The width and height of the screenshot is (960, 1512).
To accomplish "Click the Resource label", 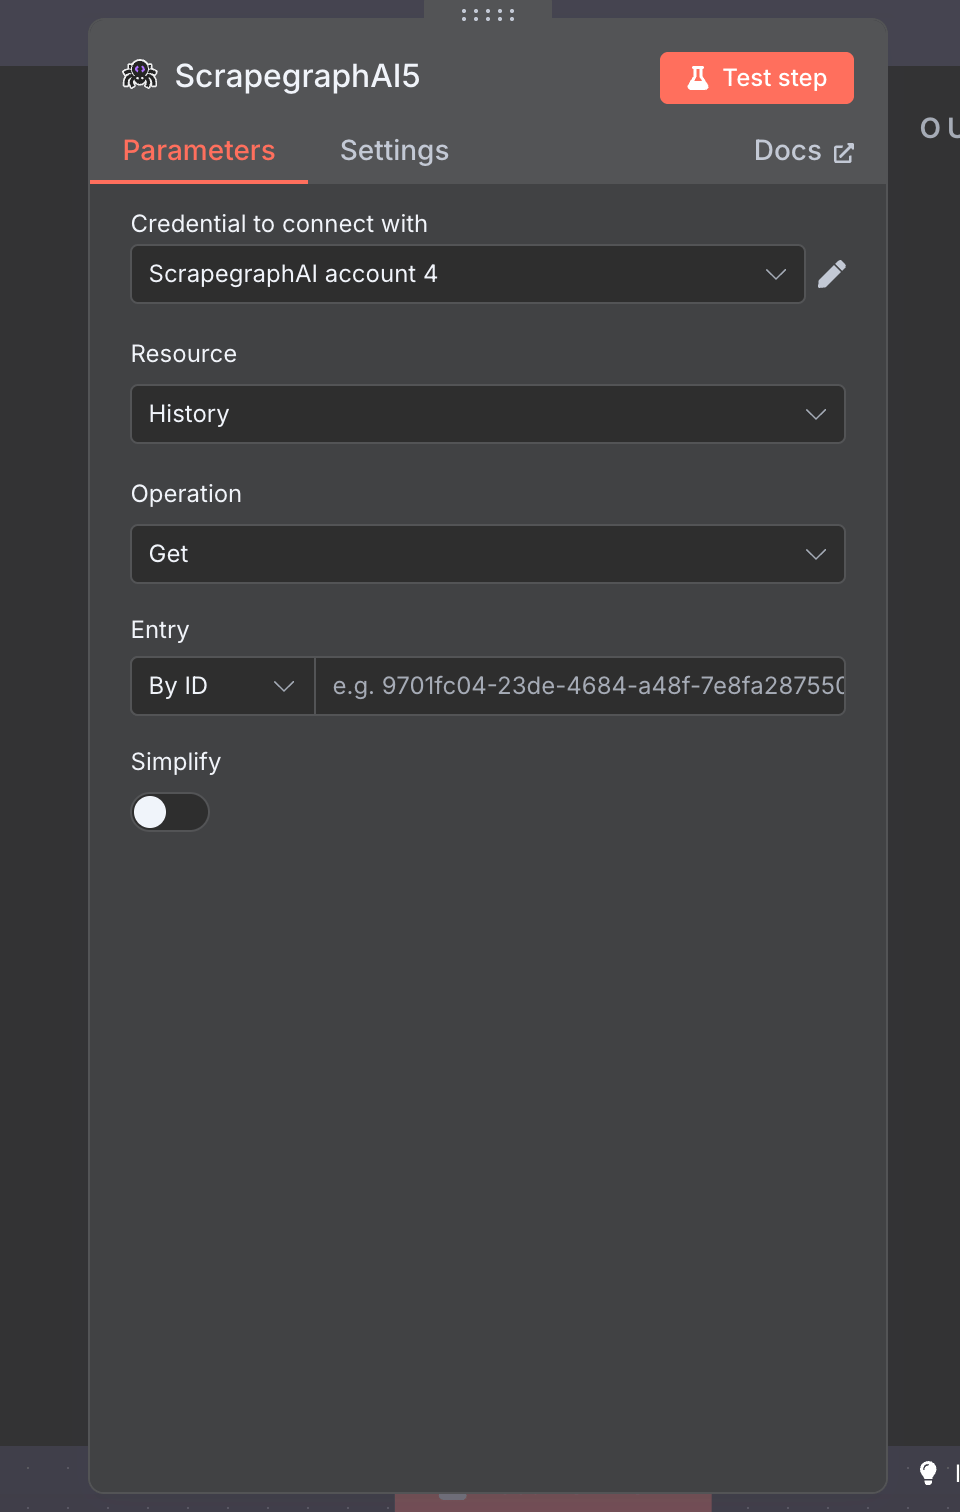I will click(184, 354).
